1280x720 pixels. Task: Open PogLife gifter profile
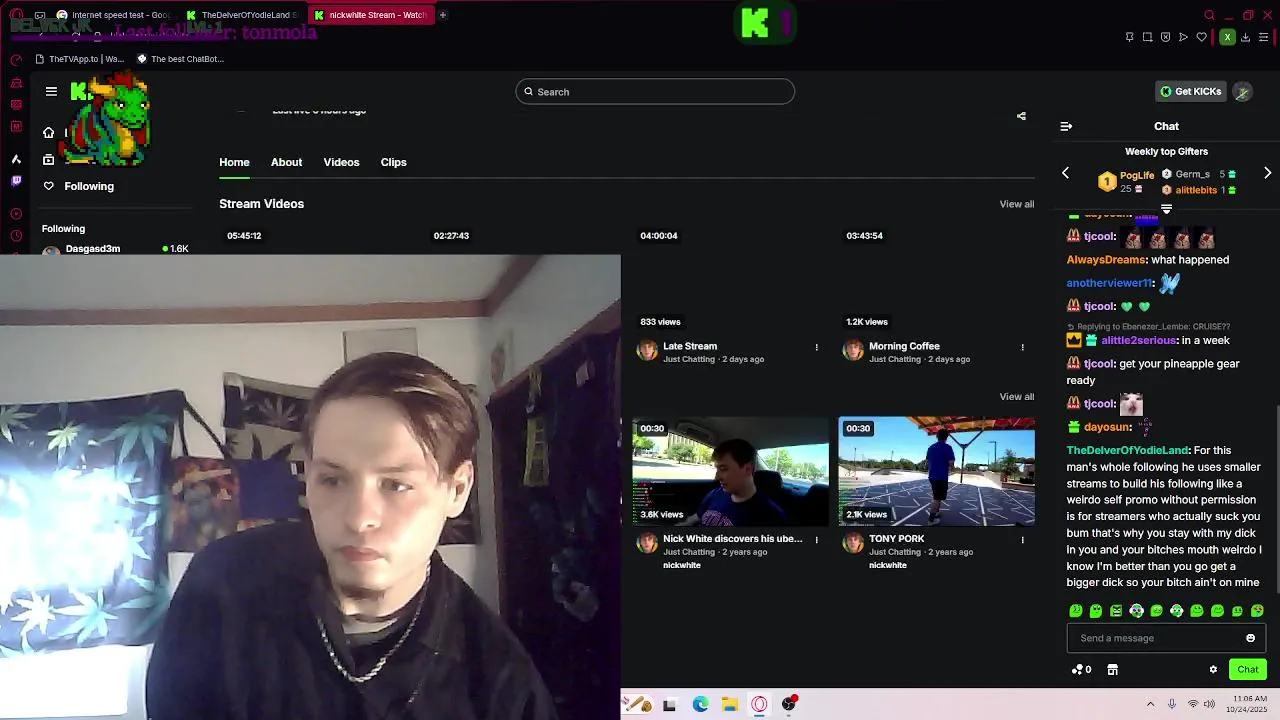click(1137, 175)
